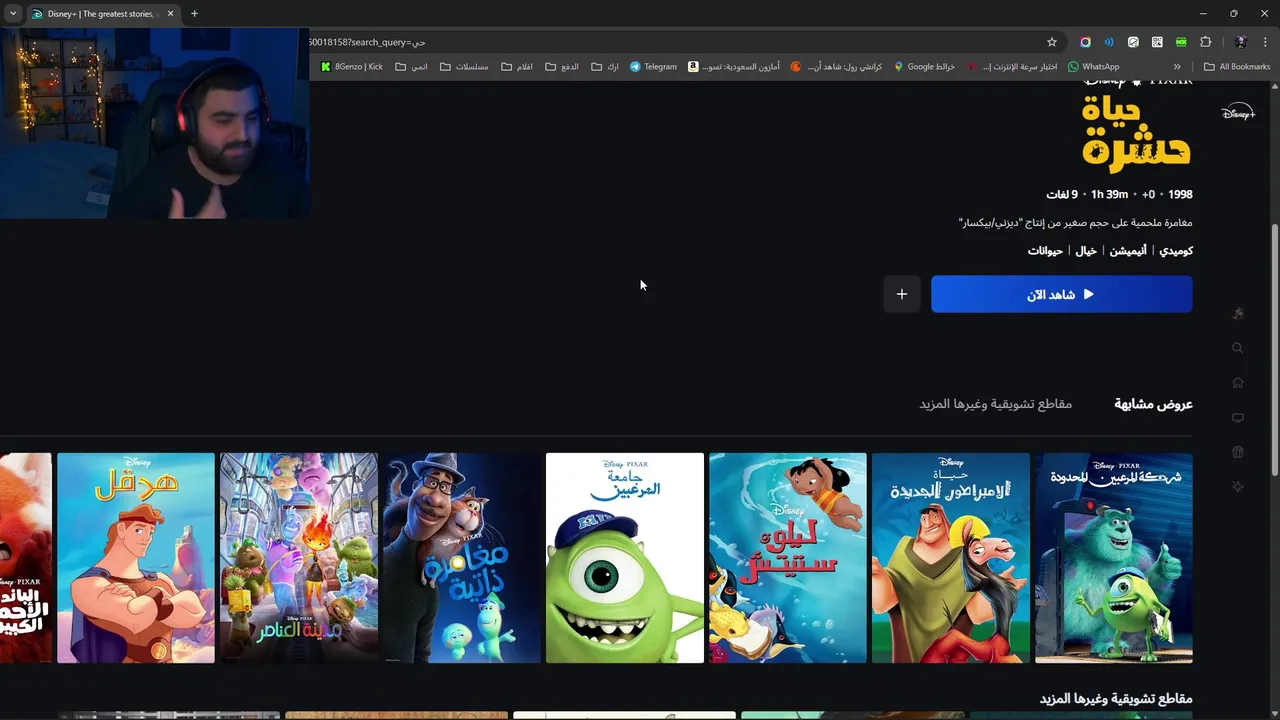Viewport: 1280px width, 720px height.
Task: Open a new tab with plus button
Action: point(194,14)
